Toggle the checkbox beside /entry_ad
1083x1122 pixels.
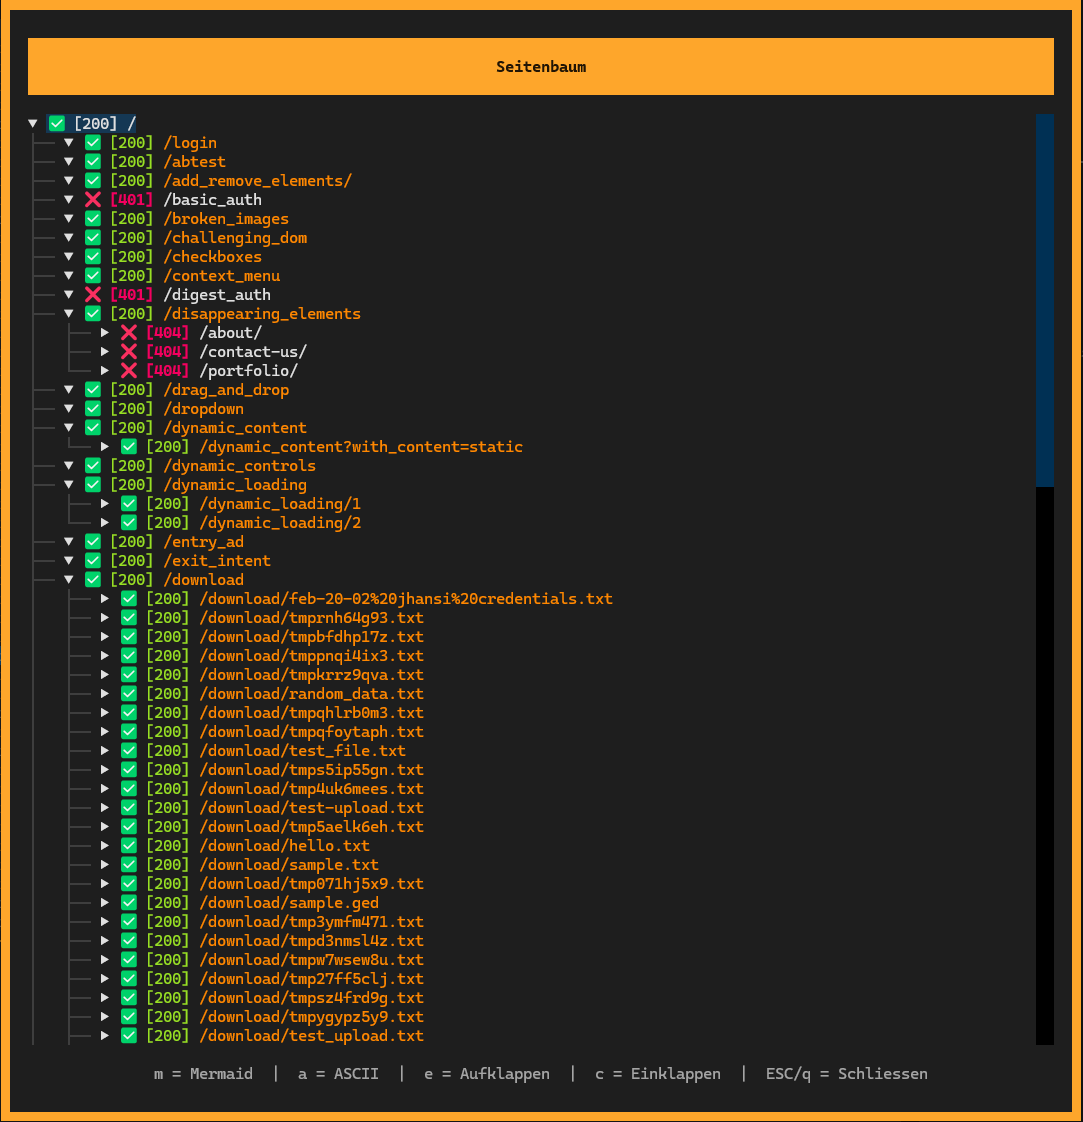[x=92, y=541]
